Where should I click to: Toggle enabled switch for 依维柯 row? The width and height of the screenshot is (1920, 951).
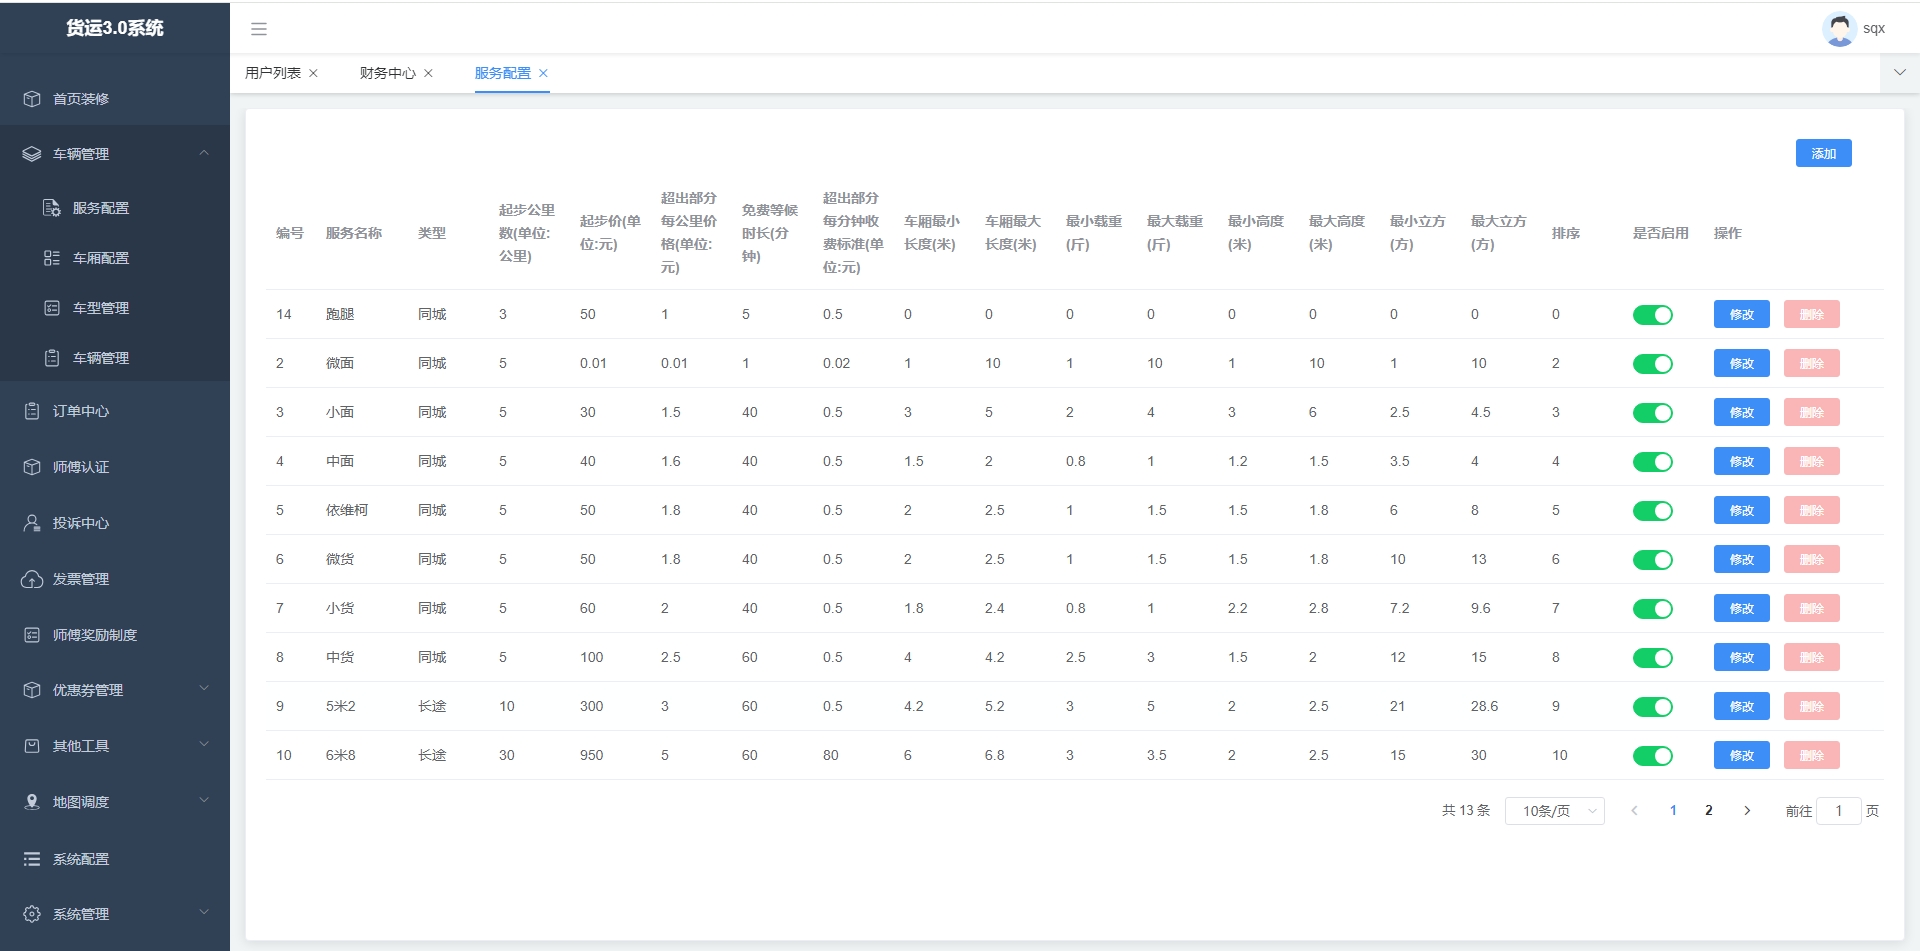(x=1653, y=511)
